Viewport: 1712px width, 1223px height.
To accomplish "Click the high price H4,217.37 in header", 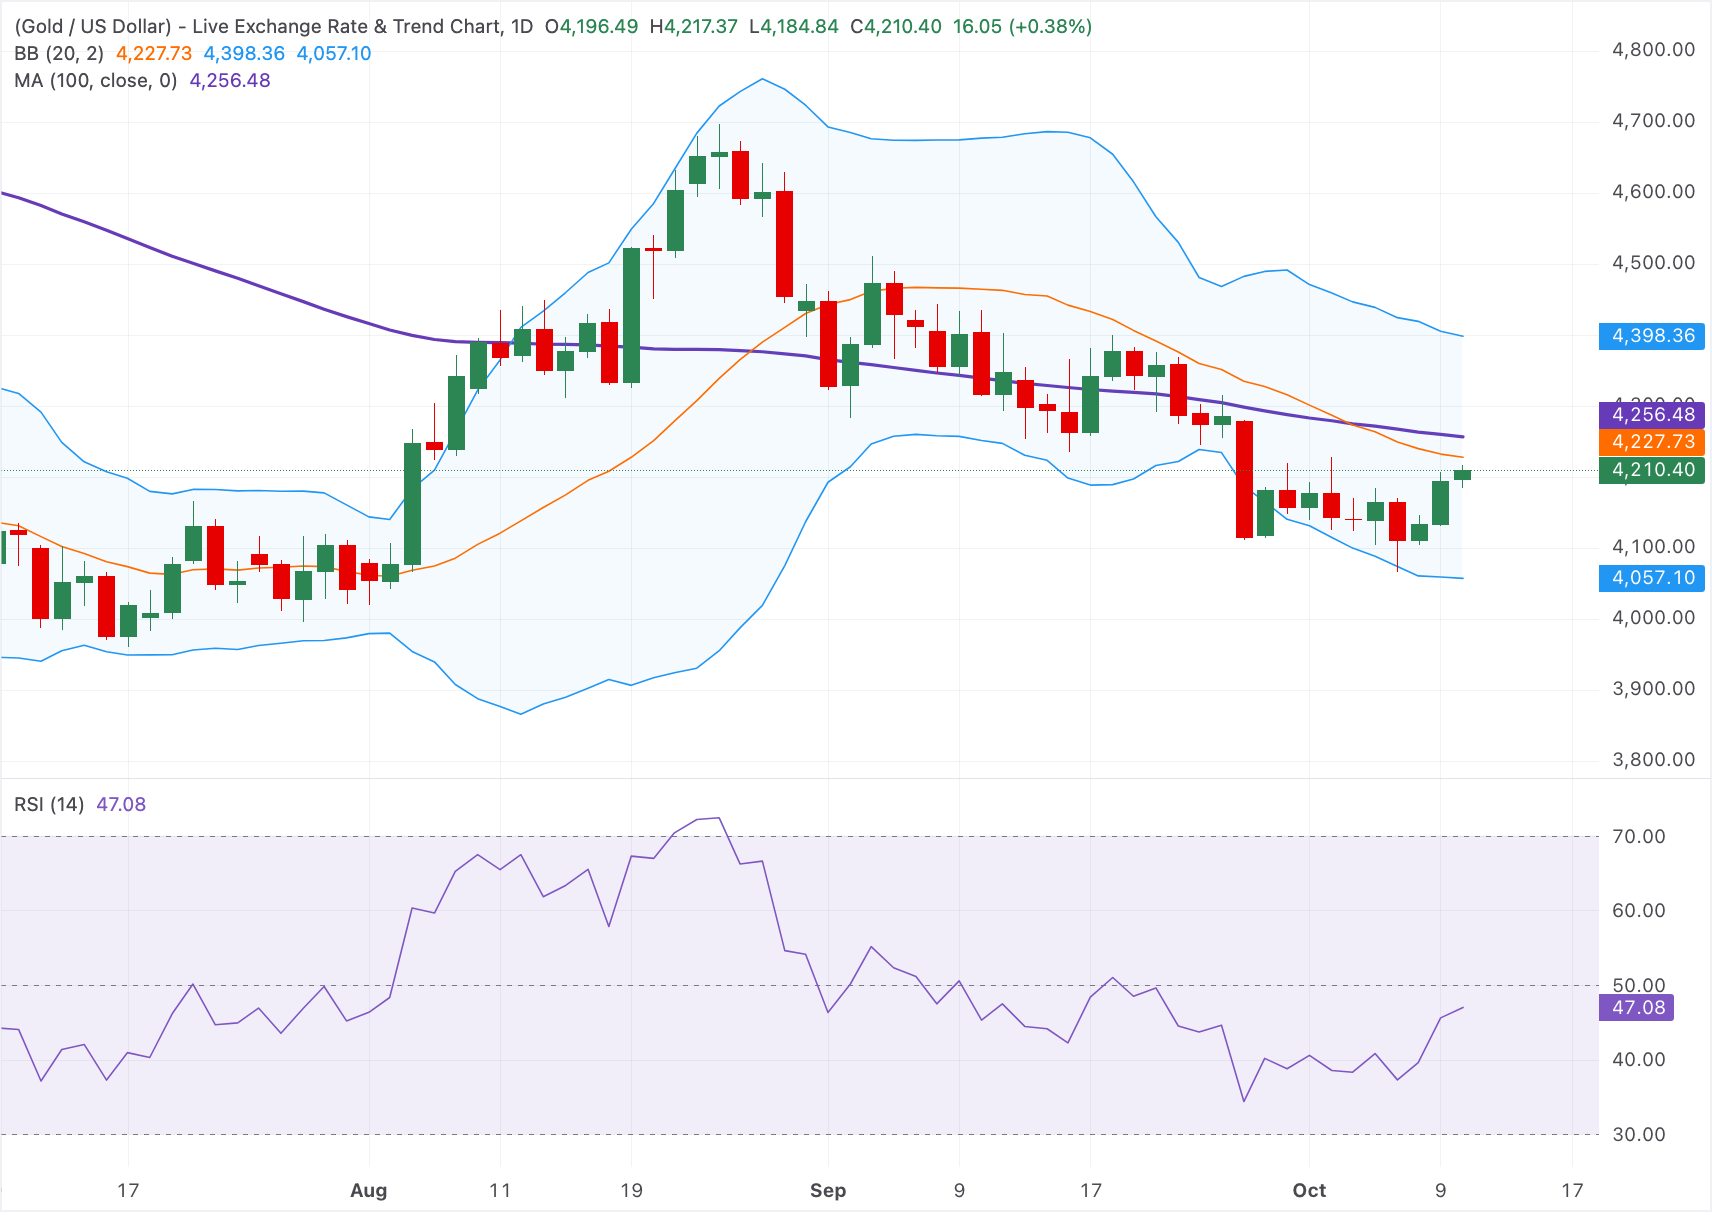I will point(694,26).
